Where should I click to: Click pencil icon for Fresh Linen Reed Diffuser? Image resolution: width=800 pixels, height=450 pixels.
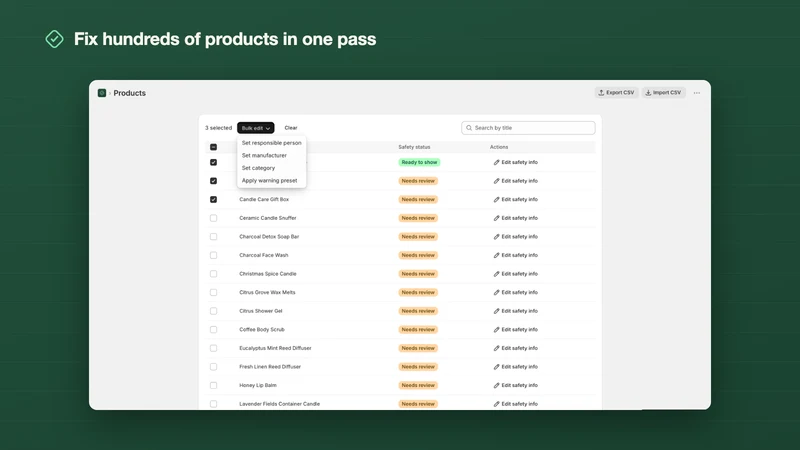tap(496, 367)
